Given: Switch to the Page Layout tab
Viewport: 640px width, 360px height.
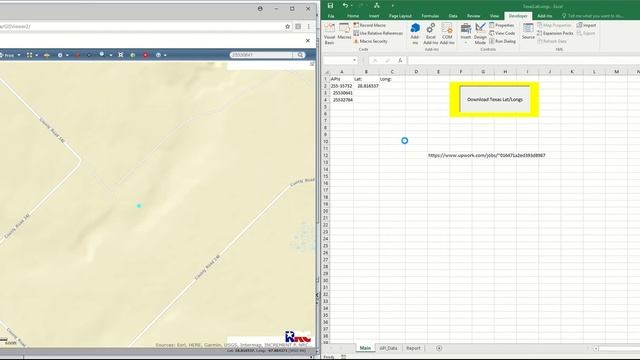Looking at the screenshot, I should click(400, 16).
